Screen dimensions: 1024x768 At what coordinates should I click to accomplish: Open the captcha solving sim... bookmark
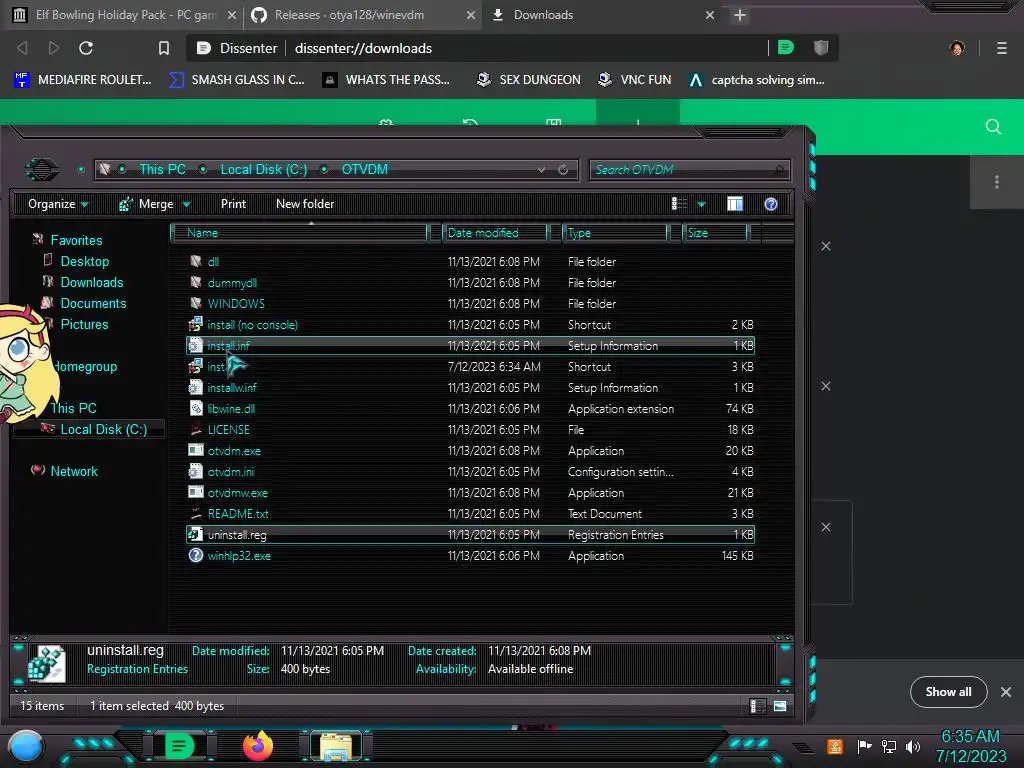(757, 80)
